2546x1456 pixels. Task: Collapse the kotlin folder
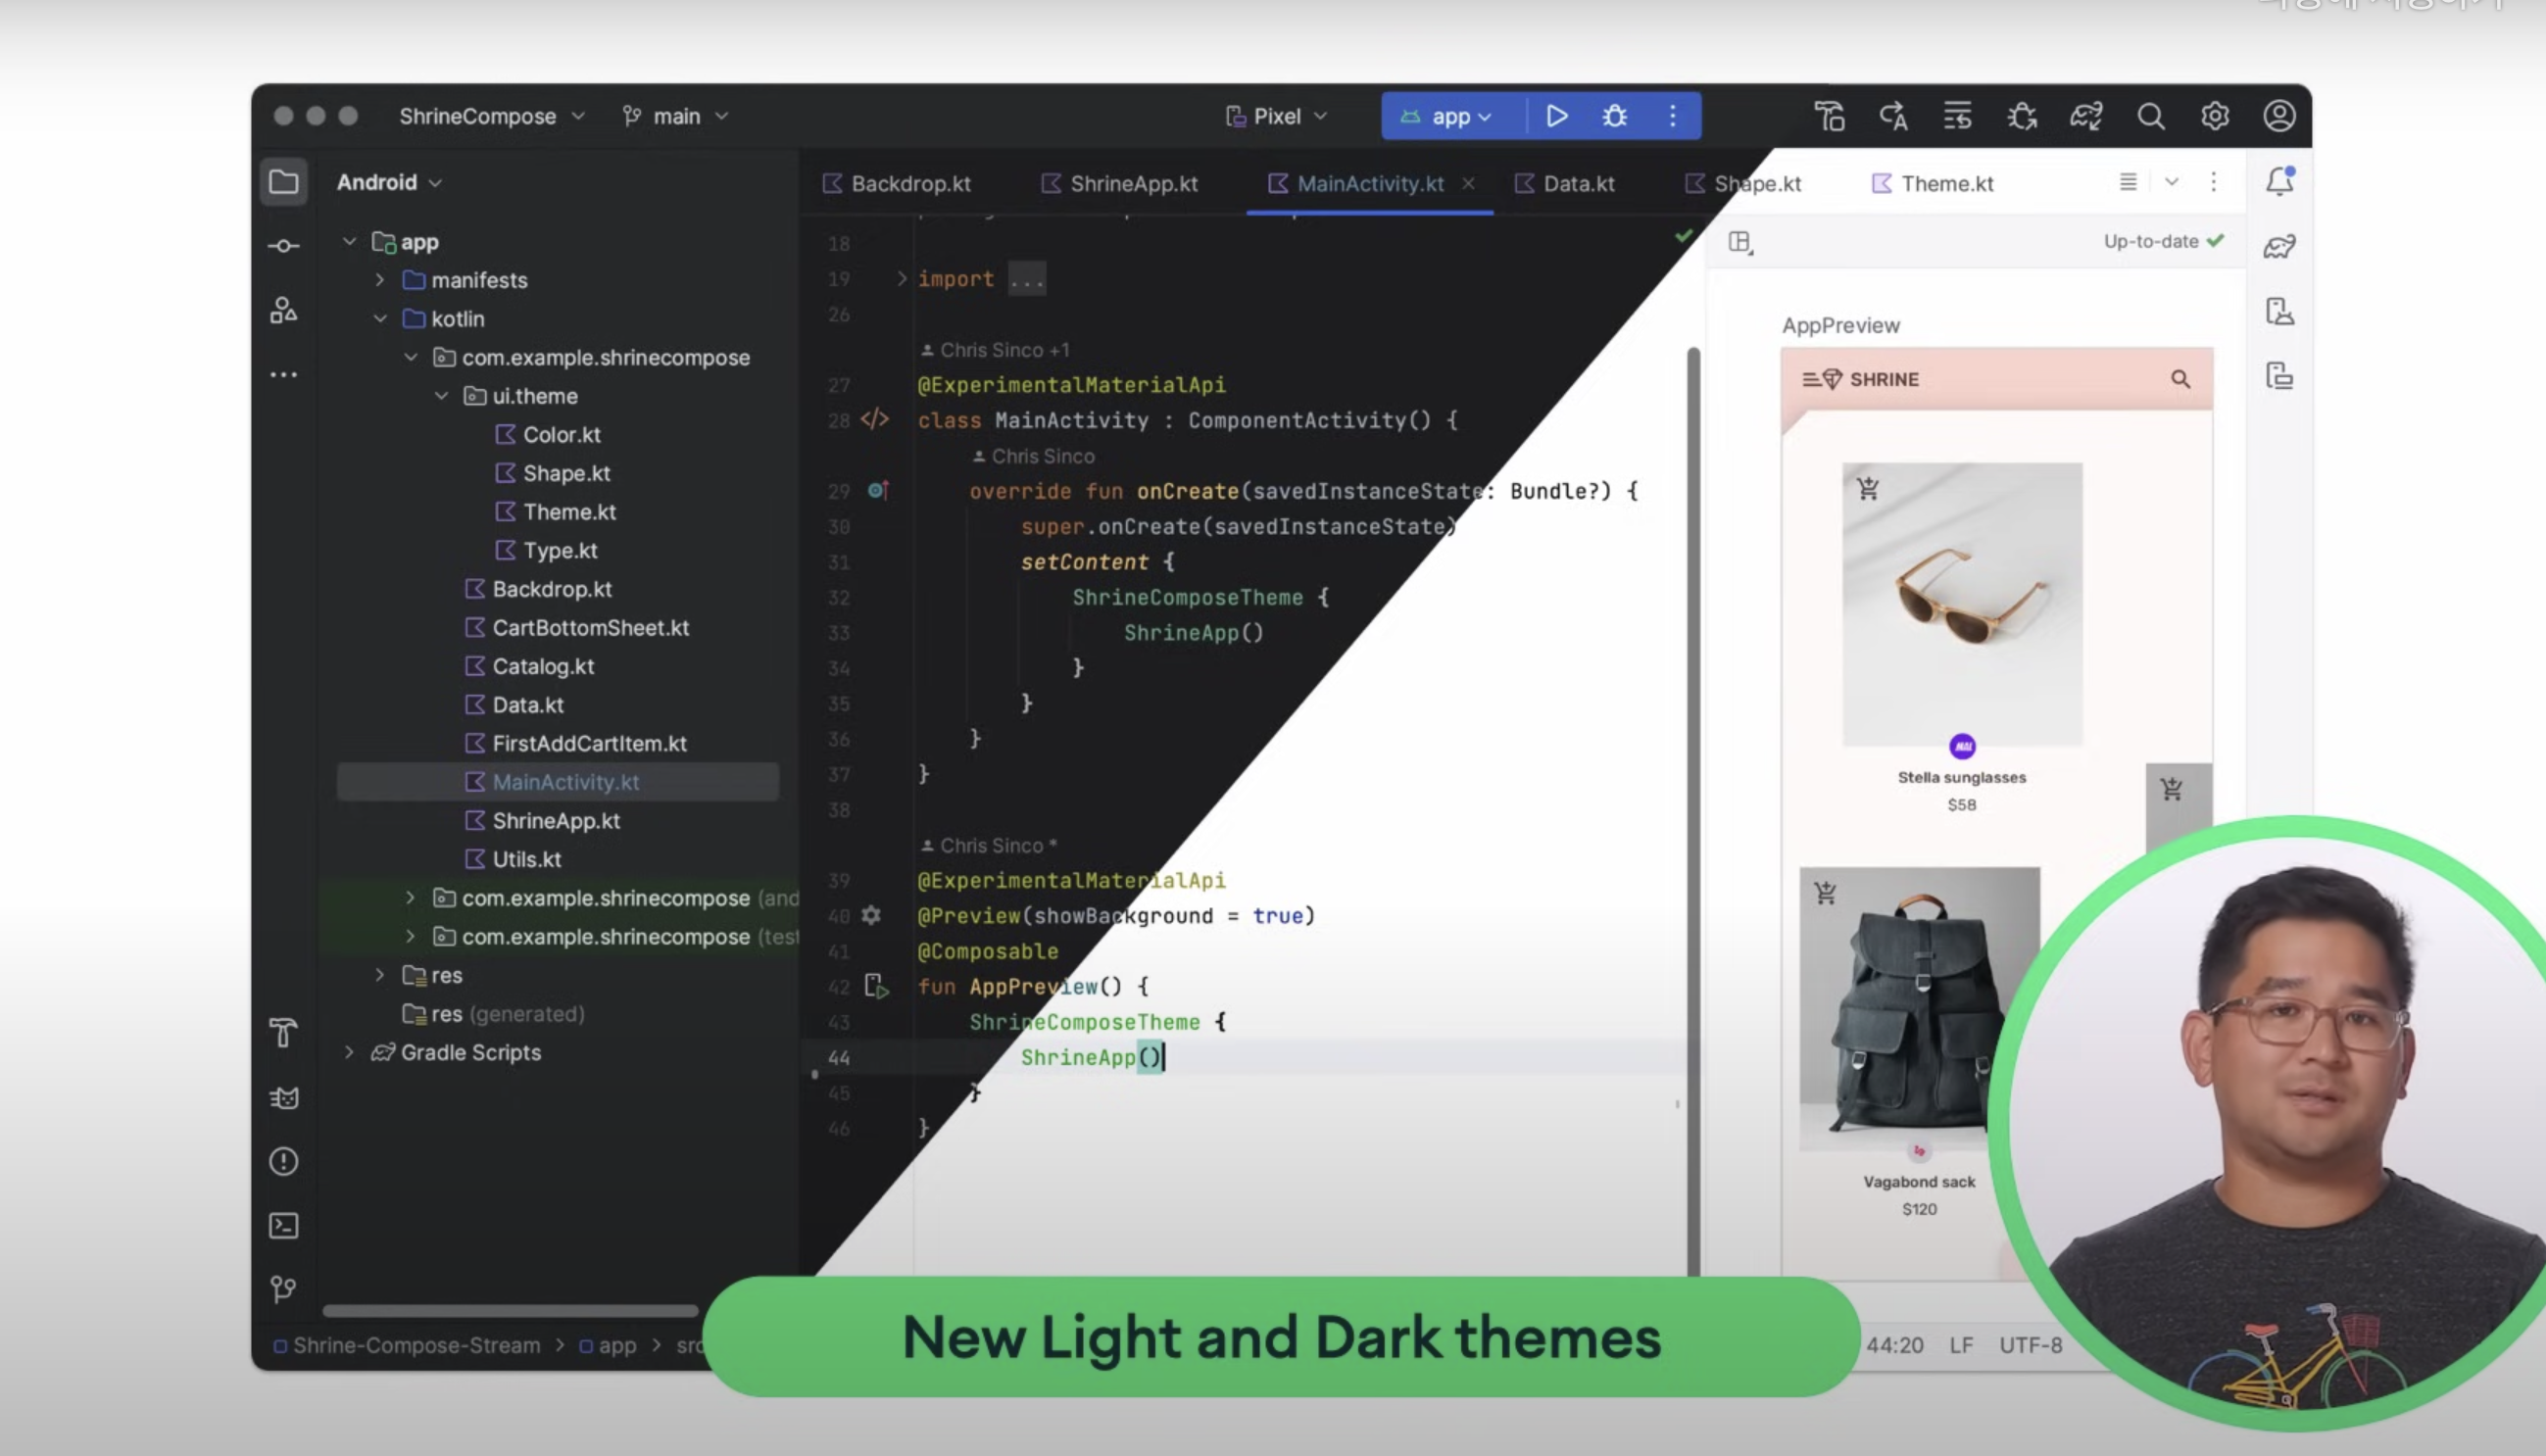pyautogui.click(x=379, y=318)
